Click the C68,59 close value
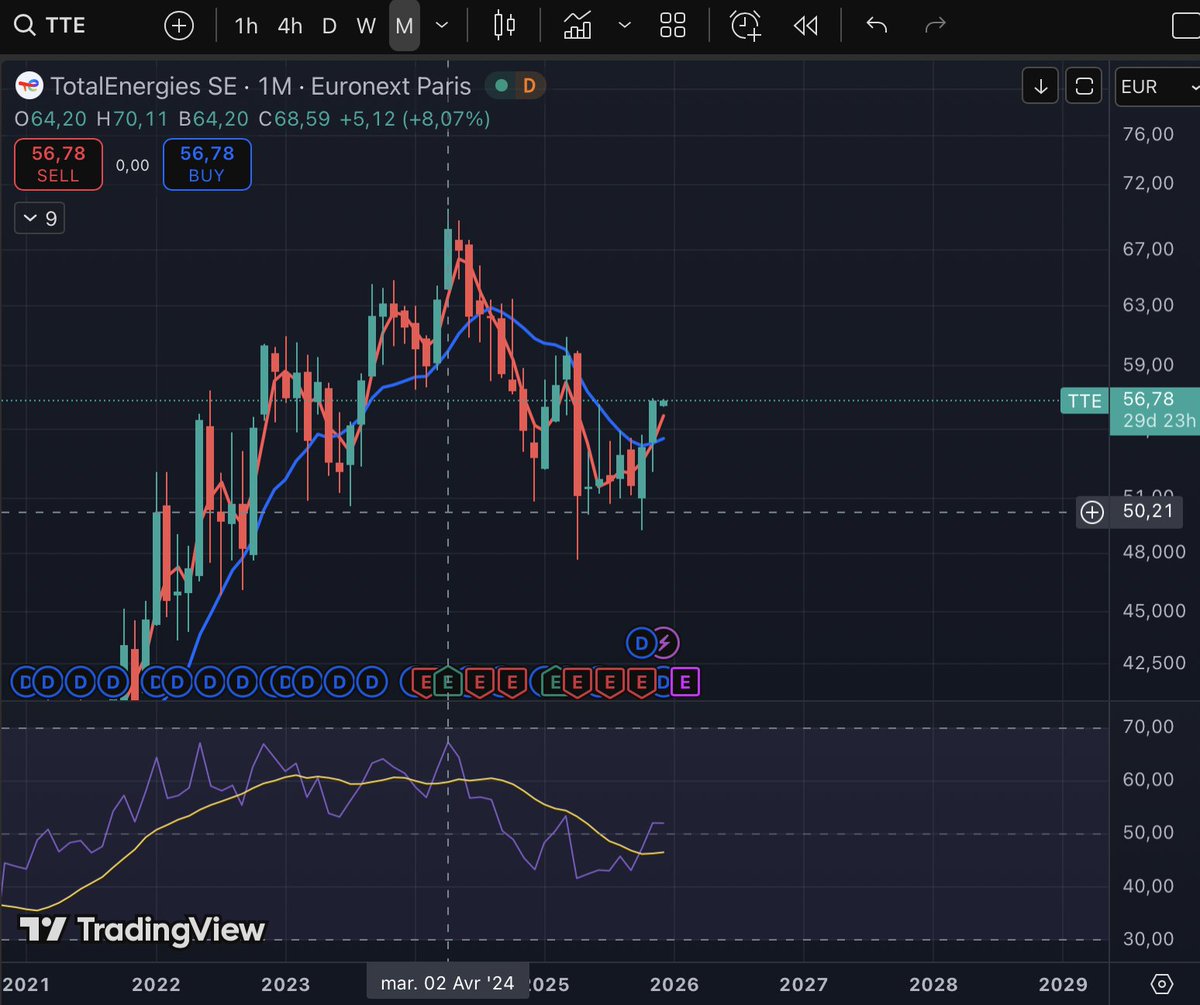Viewport: 1200px width, 1005px height. pyautogui.click(x=294, y=119)
